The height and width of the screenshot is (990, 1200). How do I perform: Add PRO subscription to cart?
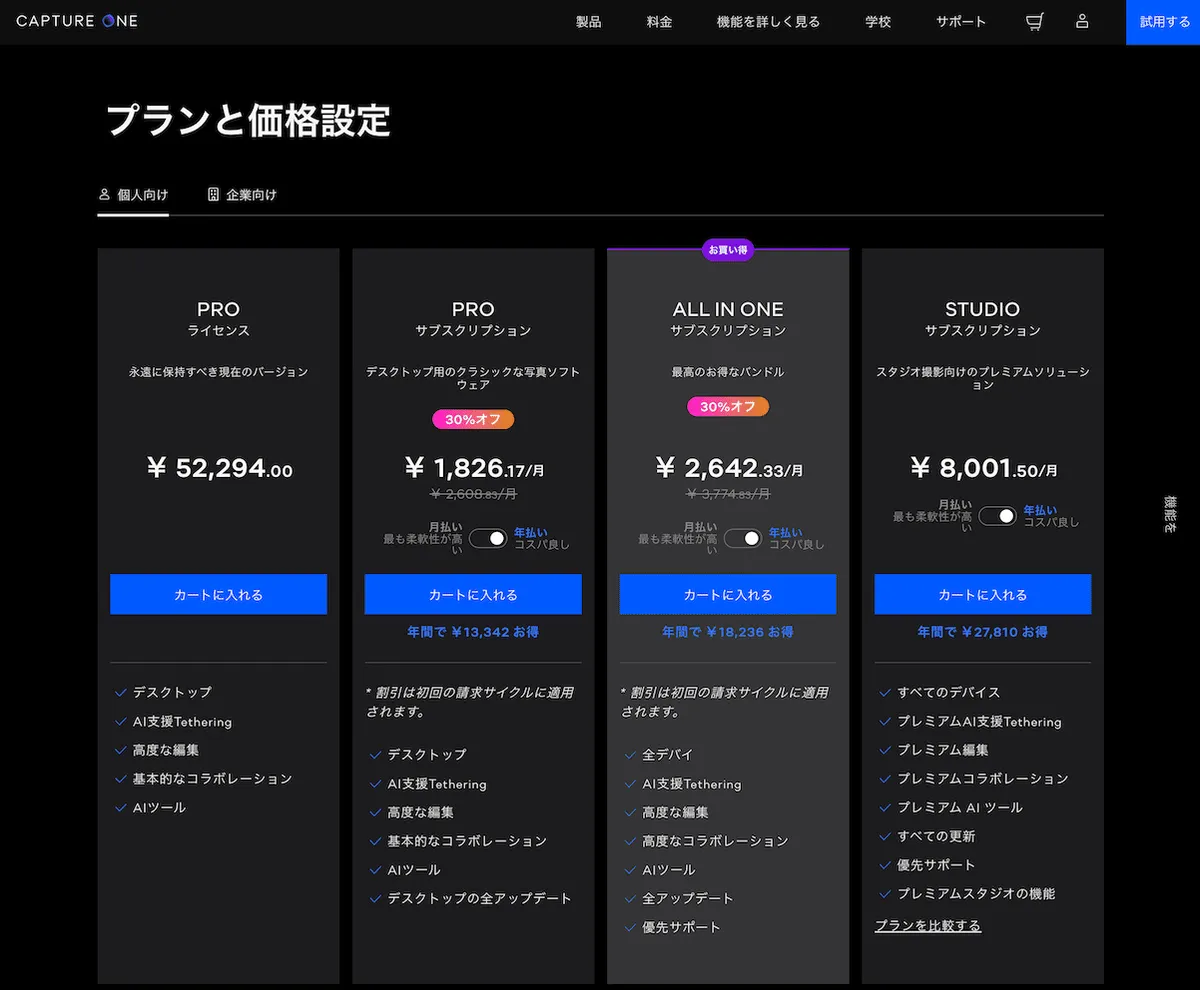[x=473, y=594]
